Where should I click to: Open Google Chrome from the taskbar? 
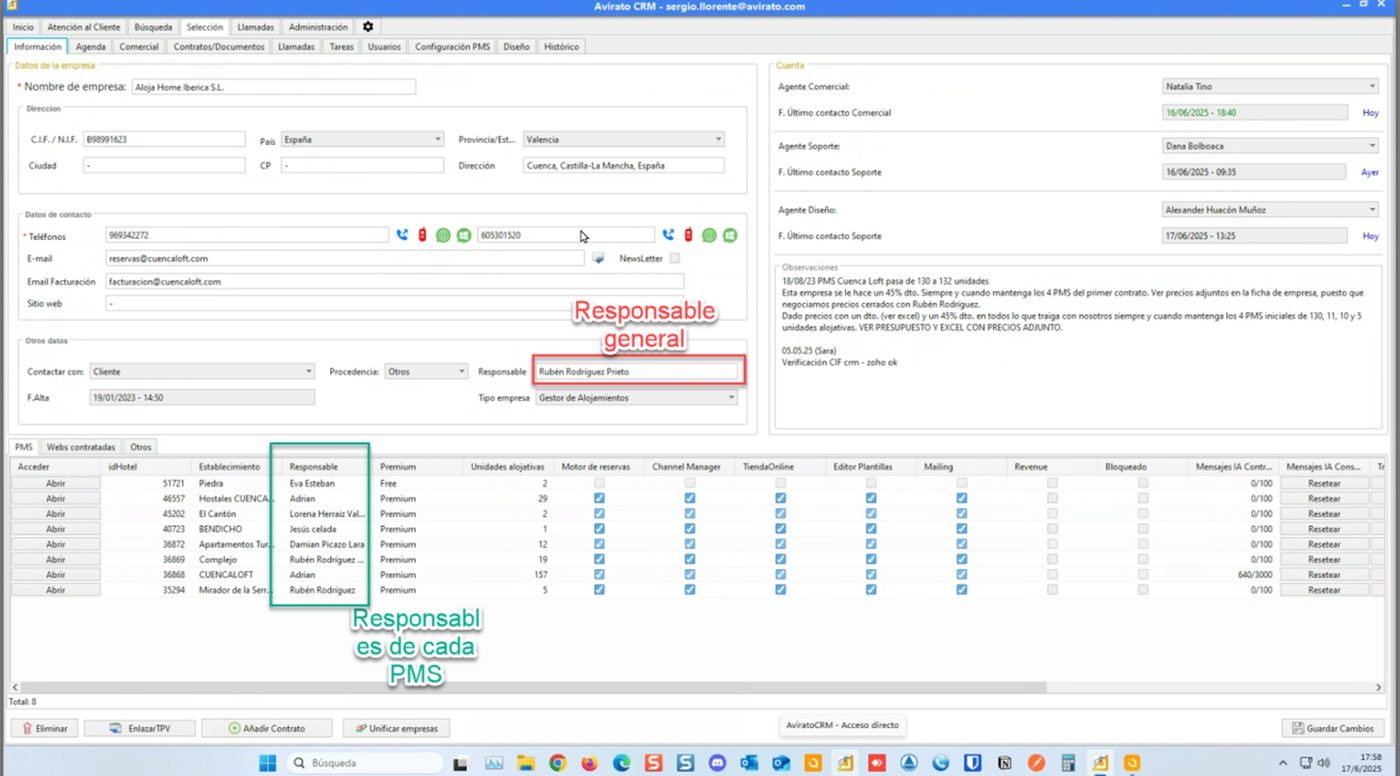557,763
